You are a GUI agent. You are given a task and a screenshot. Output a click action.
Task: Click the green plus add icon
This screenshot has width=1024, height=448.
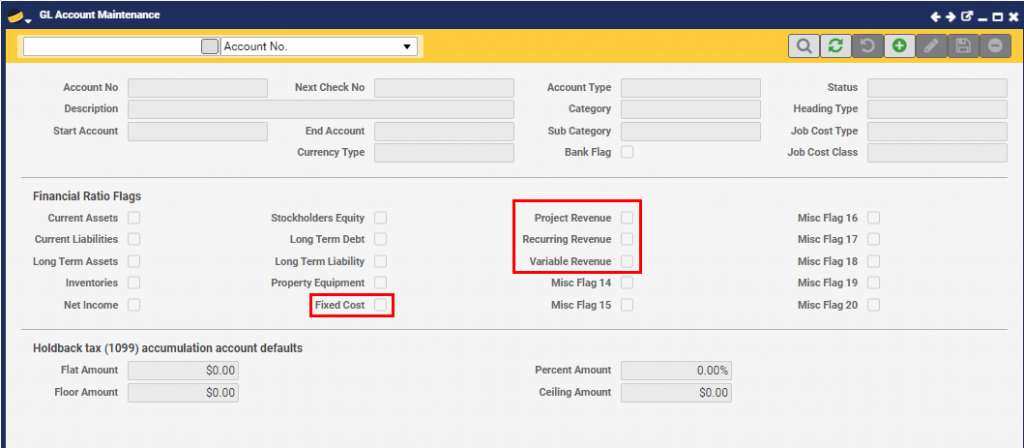(899, 46)
